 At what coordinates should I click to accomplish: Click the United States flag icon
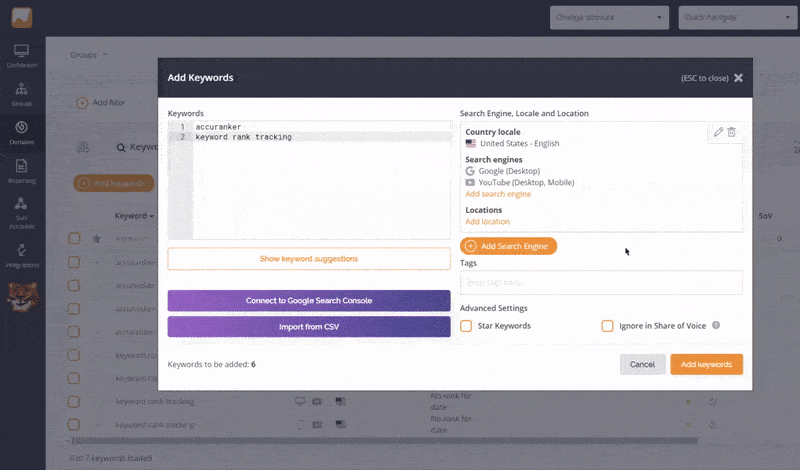coord(470,143)
